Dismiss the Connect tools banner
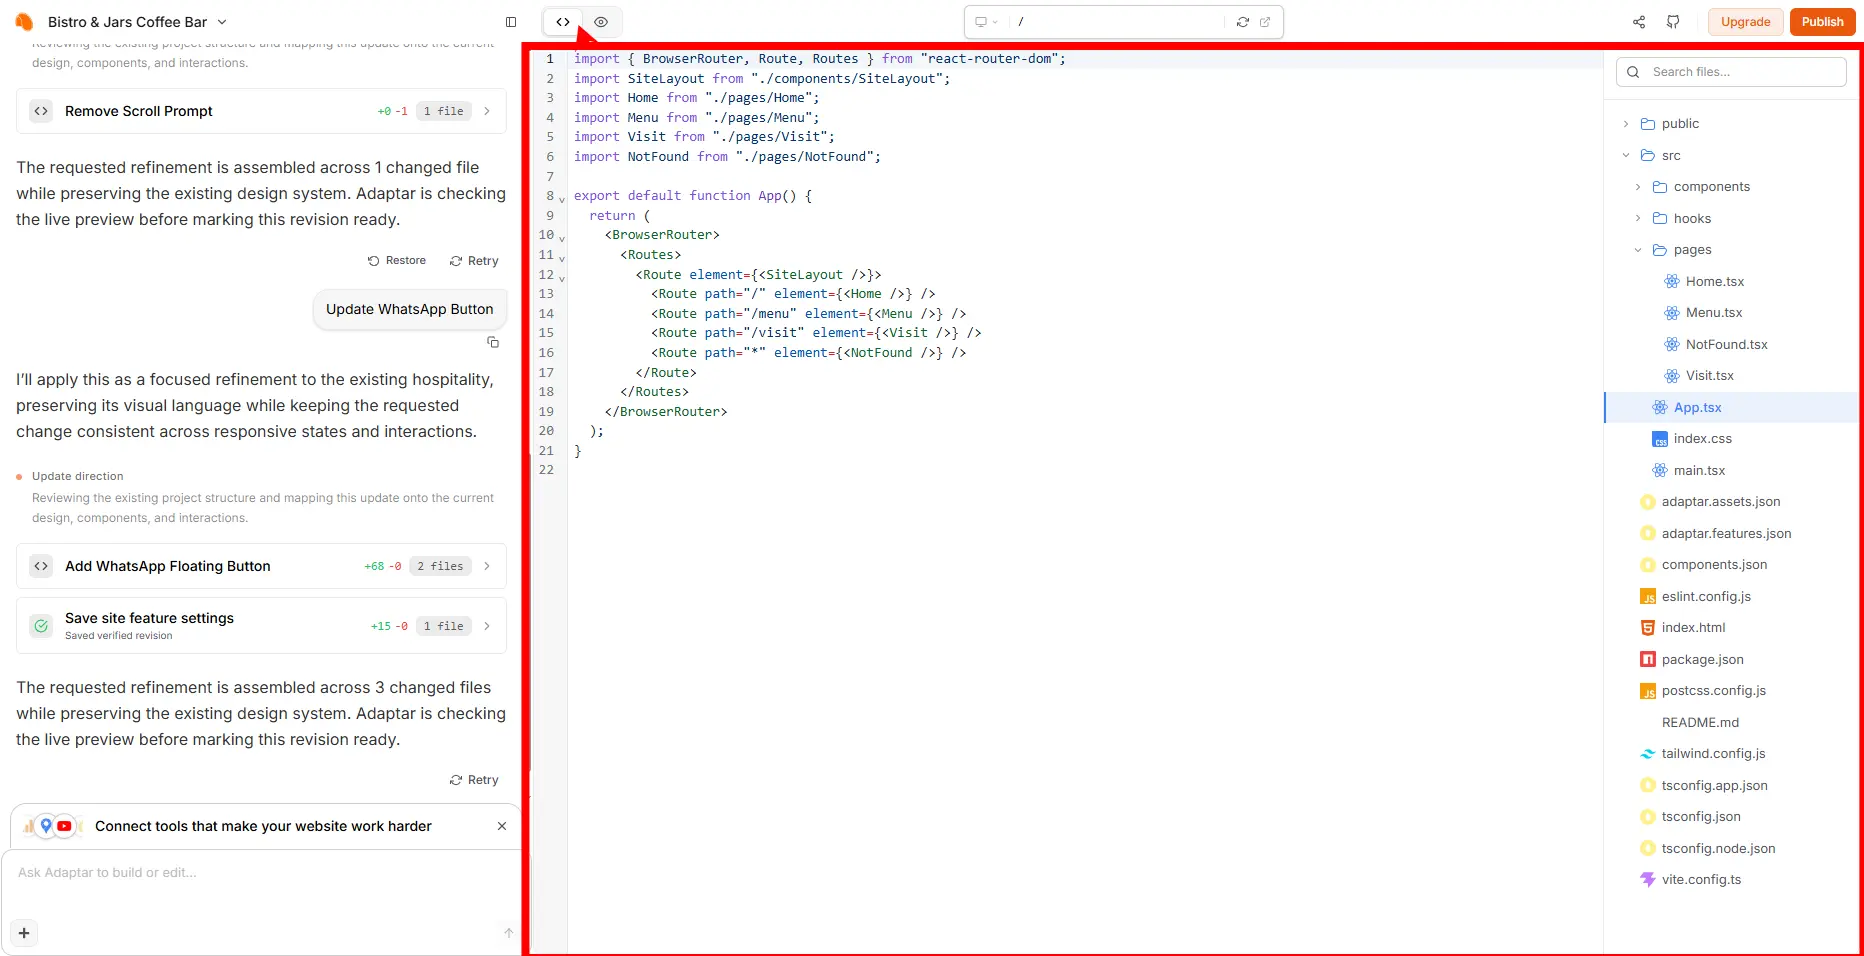Viewport: 1864px width, 956px height. 502,826
